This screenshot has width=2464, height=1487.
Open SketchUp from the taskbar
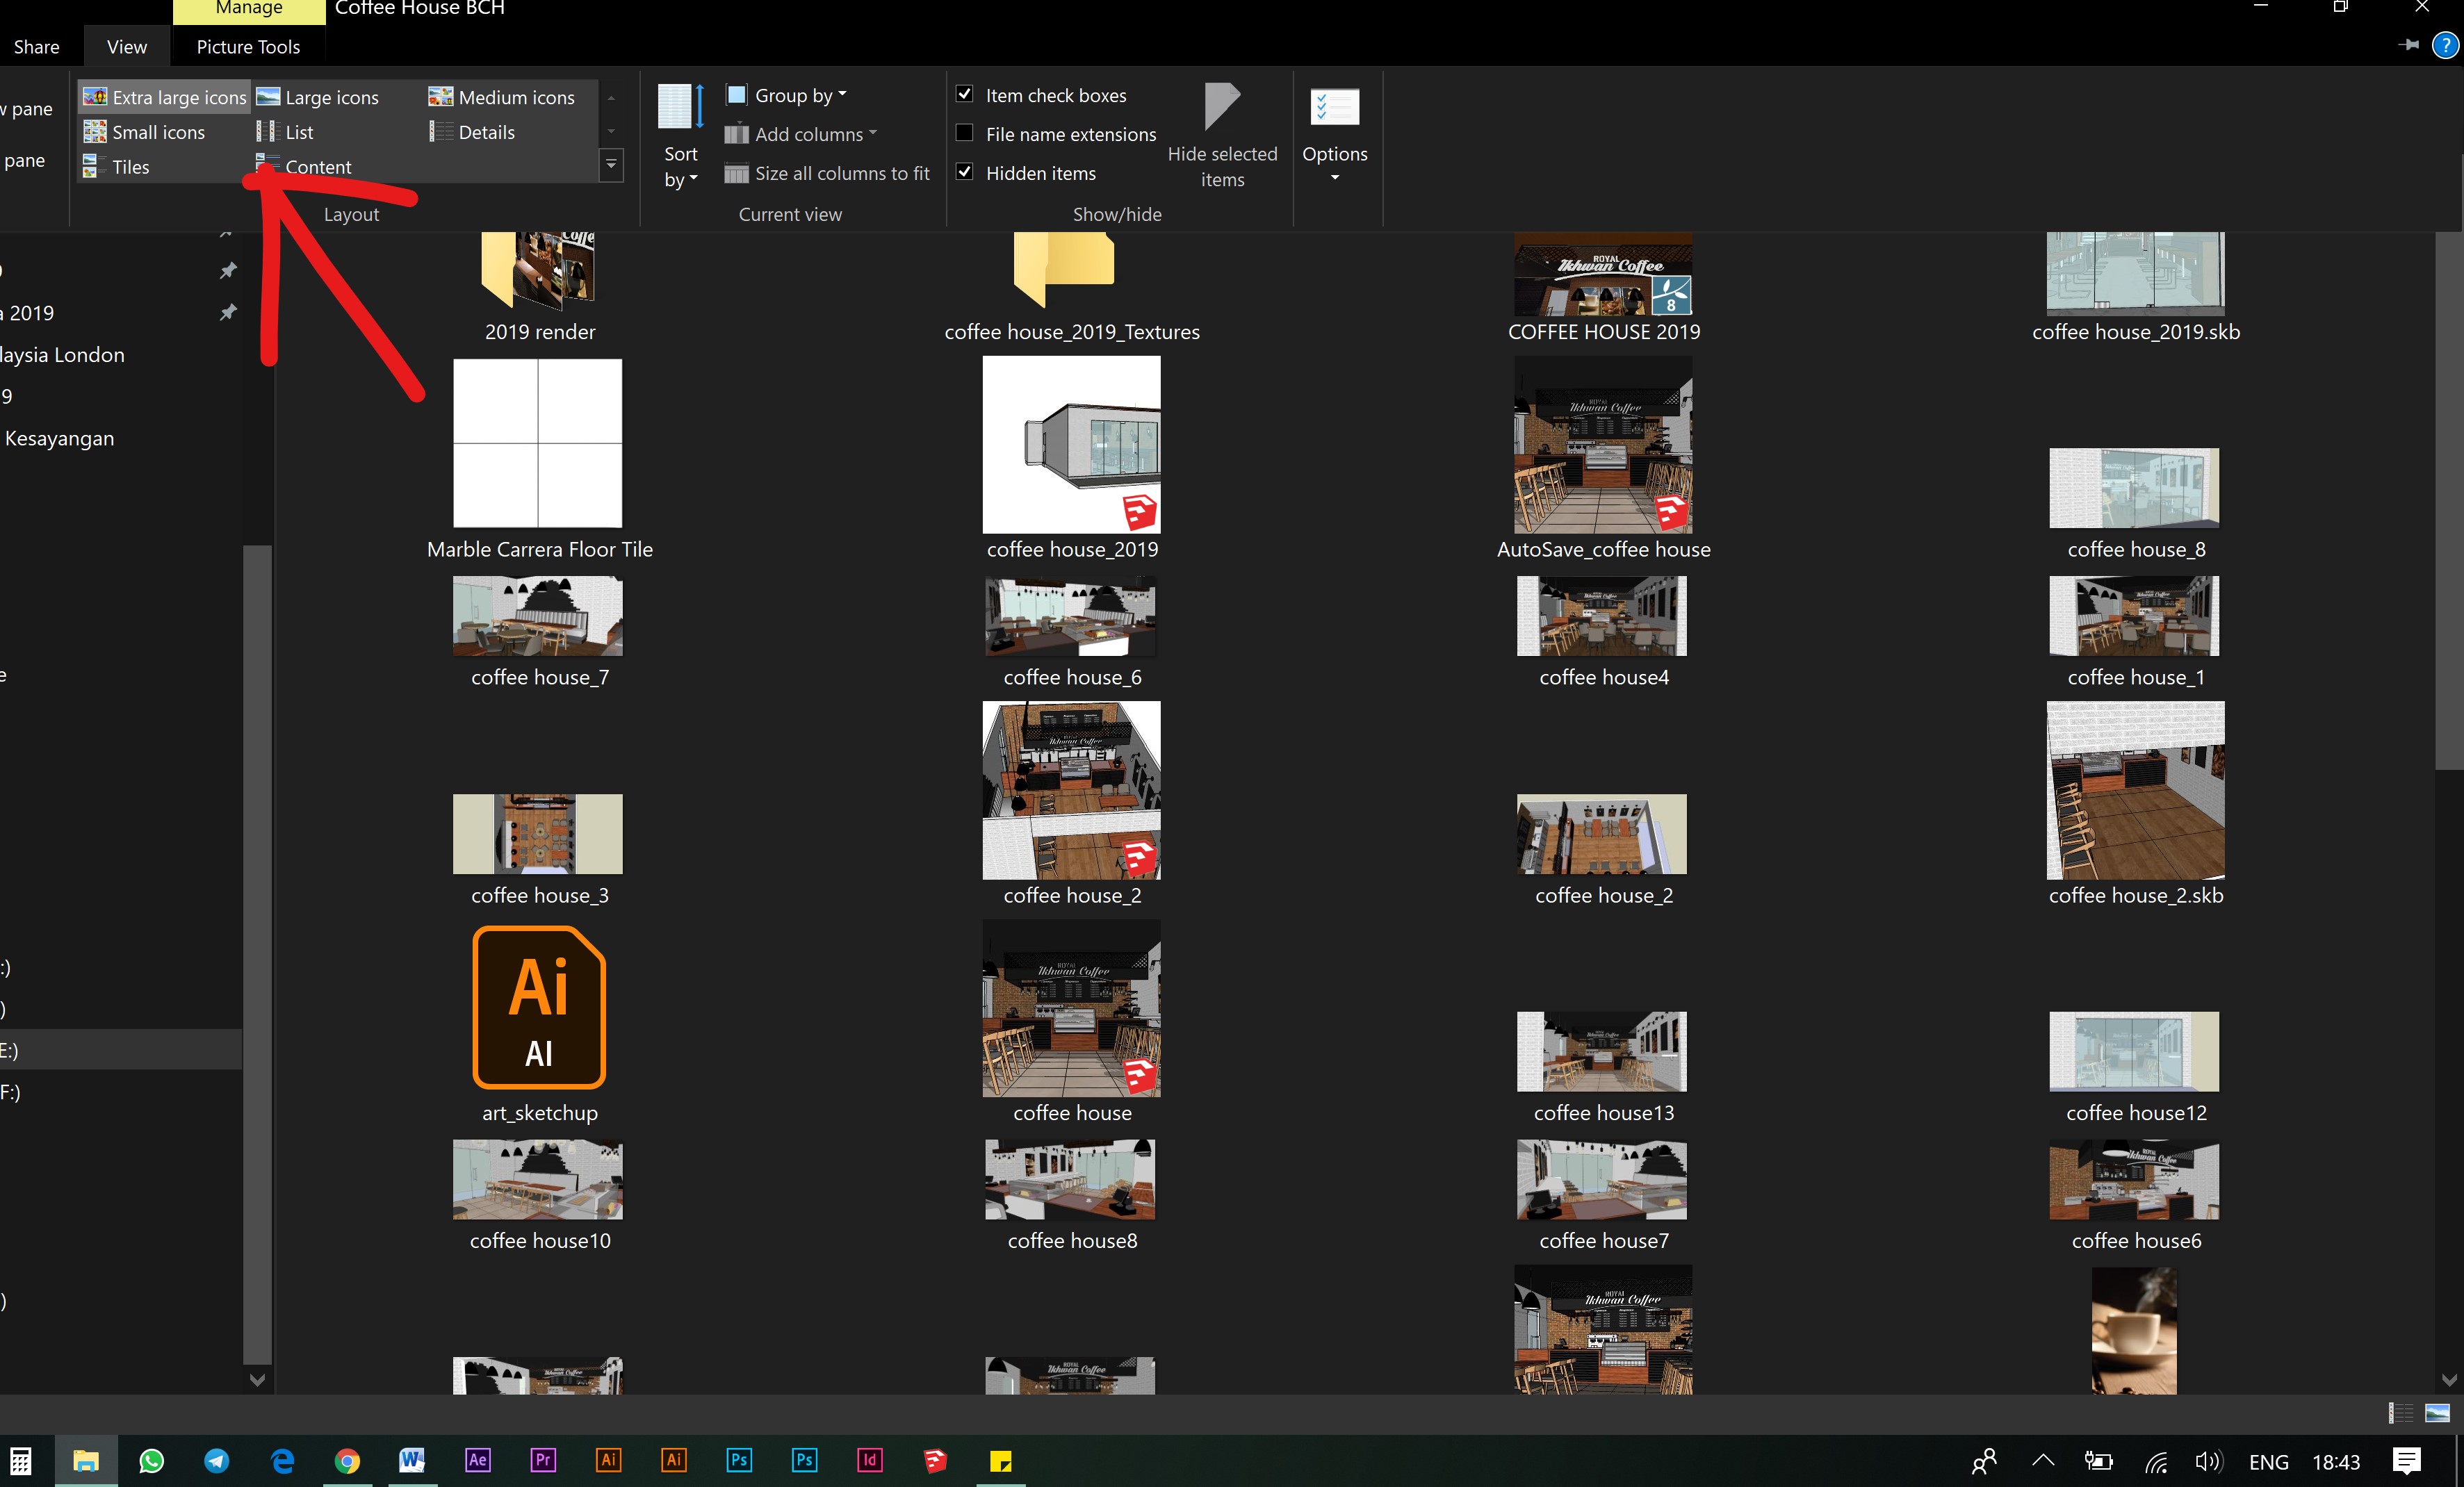click(x=935, y=1461)
